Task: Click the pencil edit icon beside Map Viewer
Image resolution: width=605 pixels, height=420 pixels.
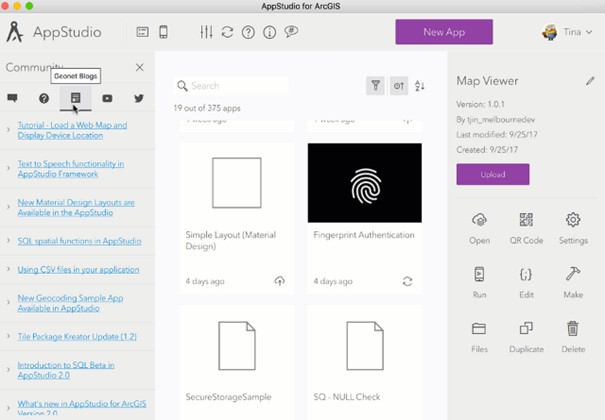Action: [x=590, y=81]
